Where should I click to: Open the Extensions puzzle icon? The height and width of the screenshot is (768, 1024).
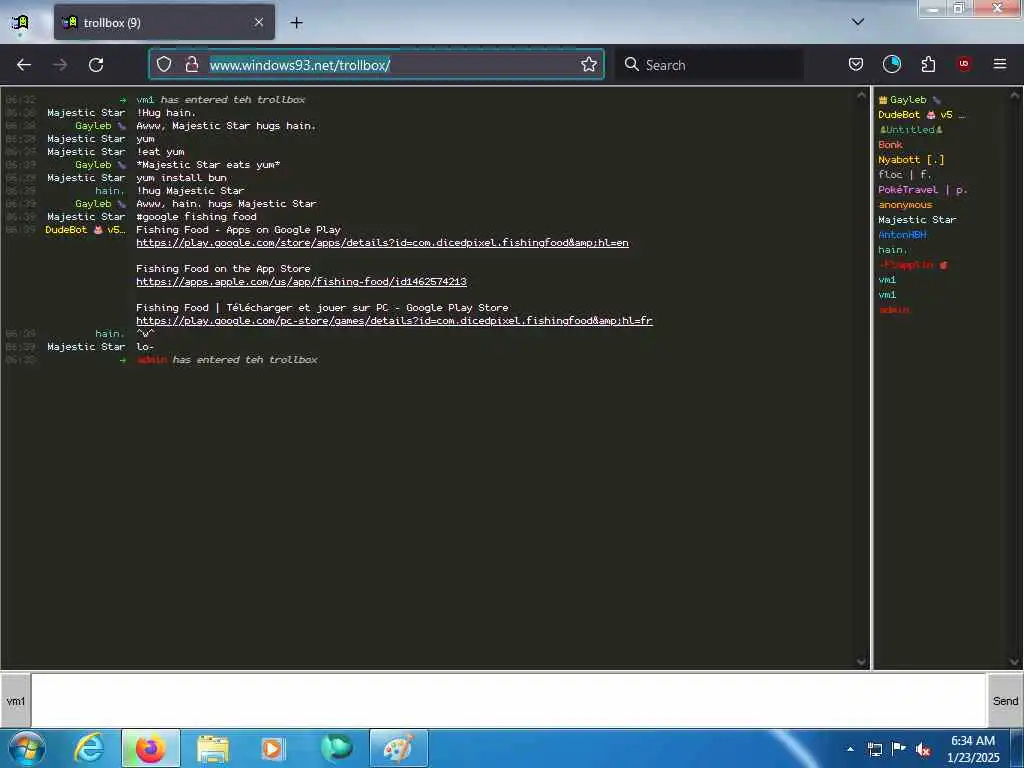[928, 64]
